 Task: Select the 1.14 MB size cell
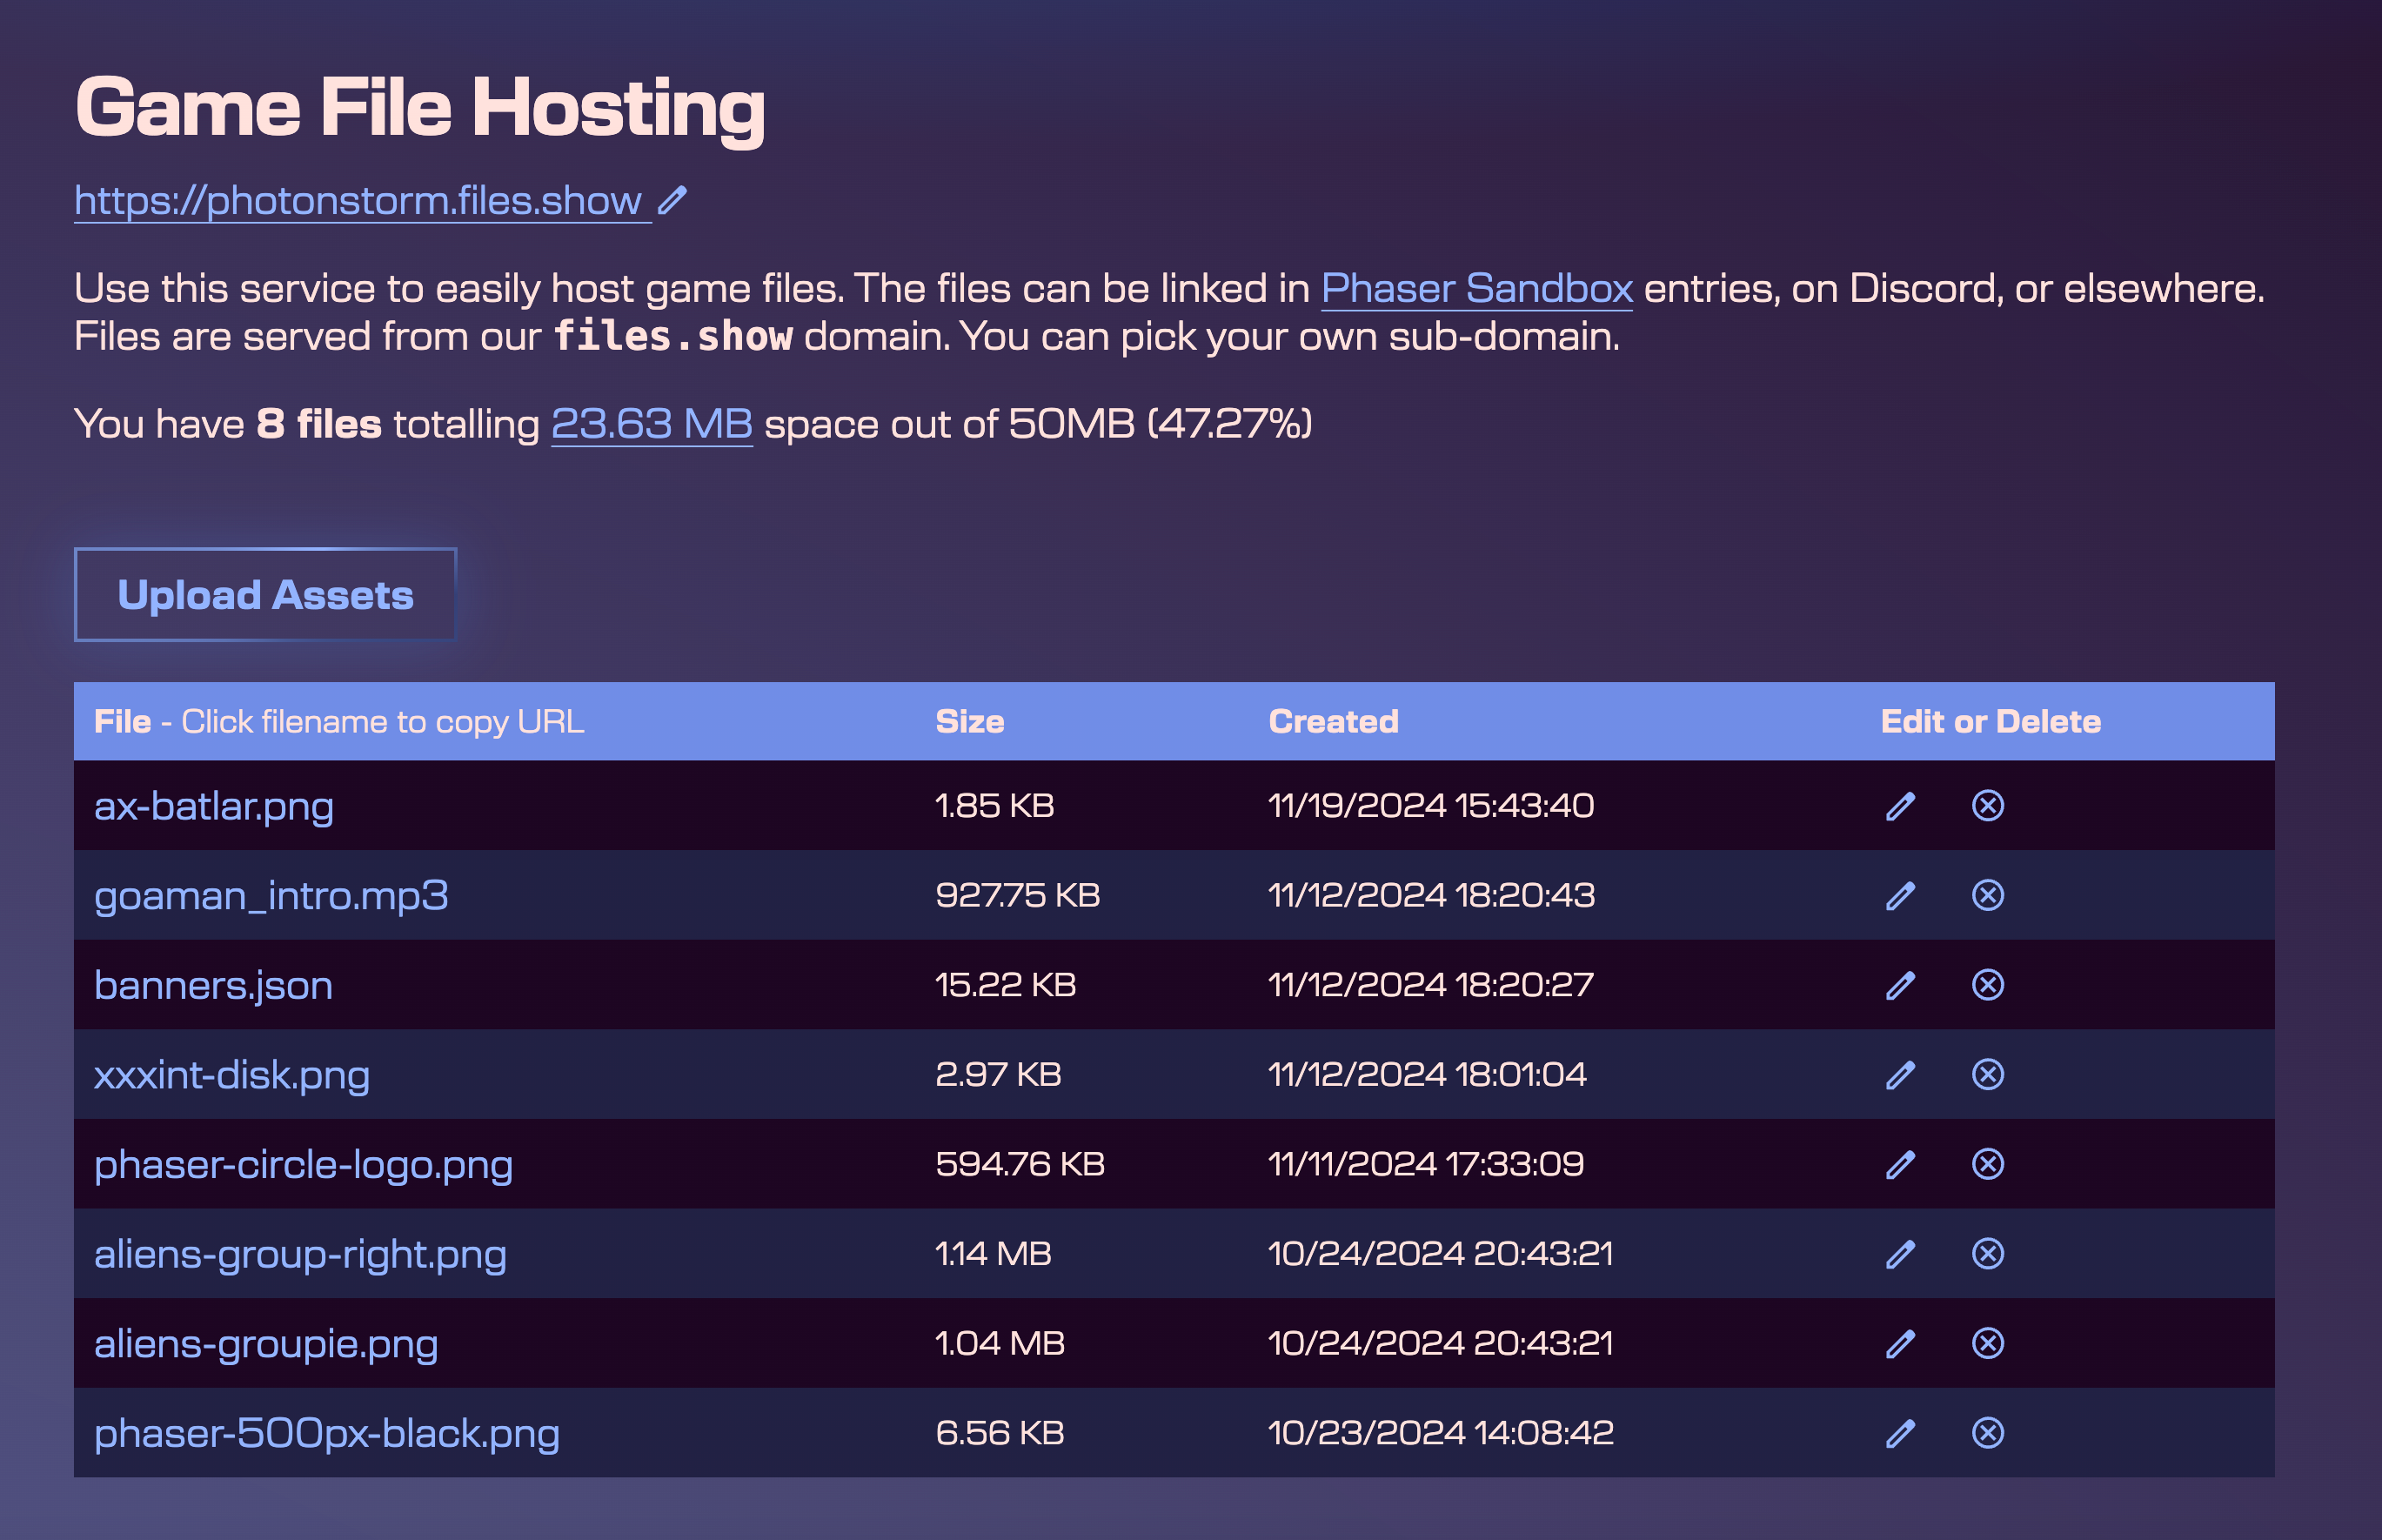(993, 1254)
